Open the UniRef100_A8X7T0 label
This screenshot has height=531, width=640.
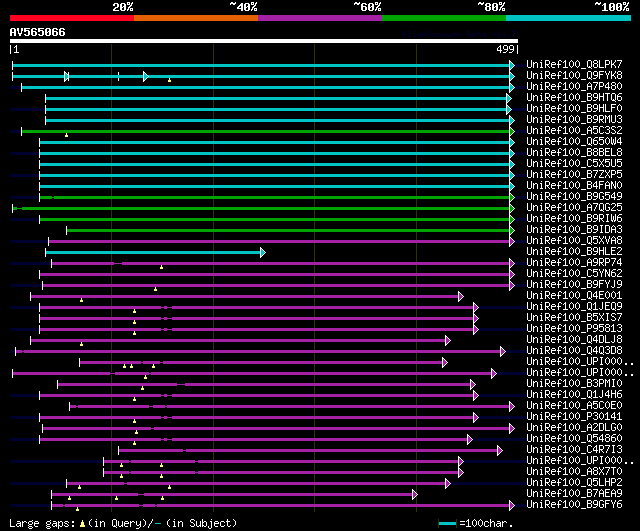(574, 472)
